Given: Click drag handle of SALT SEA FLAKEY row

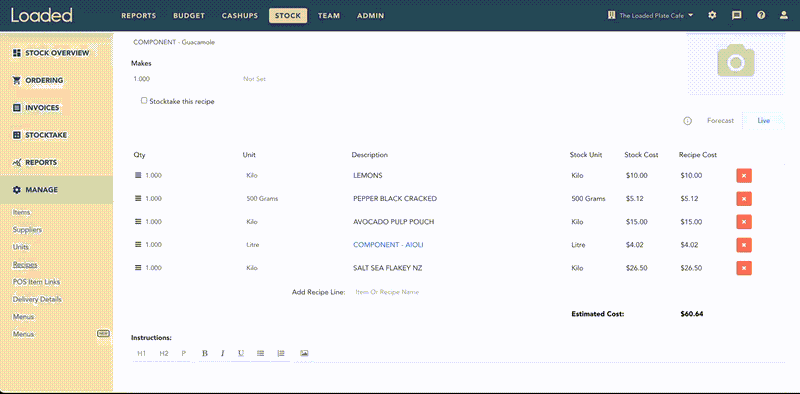Looking at the screenshot, I should [x=138, y=268].
